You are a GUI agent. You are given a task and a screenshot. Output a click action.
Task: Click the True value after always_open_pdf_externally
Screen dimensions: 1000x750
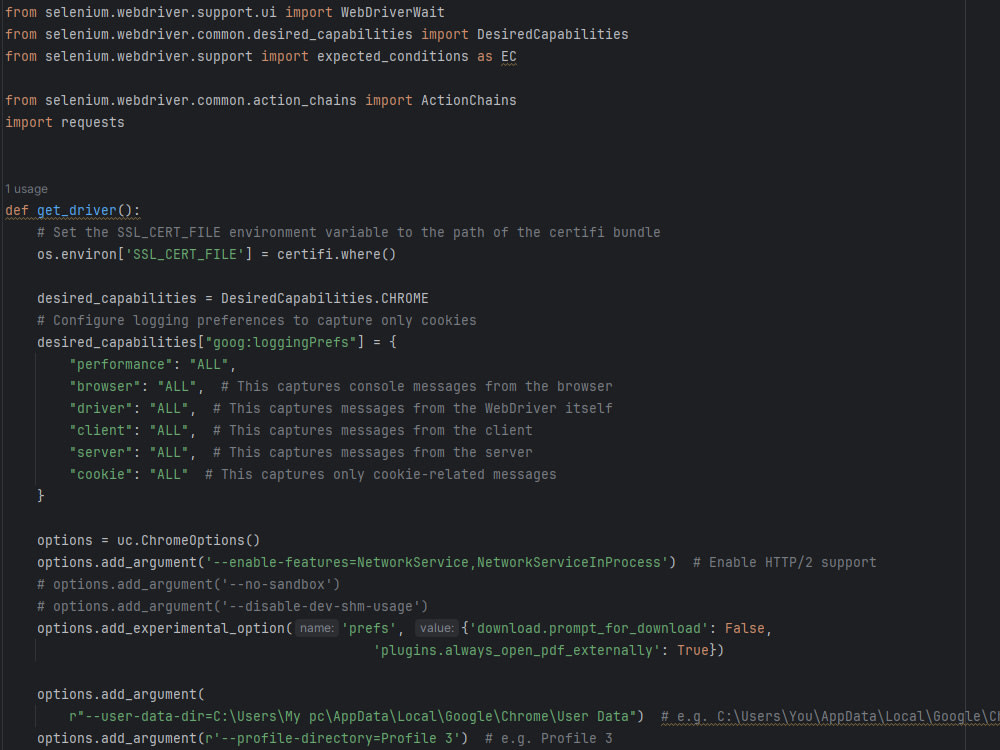click(x=693, y=651)
